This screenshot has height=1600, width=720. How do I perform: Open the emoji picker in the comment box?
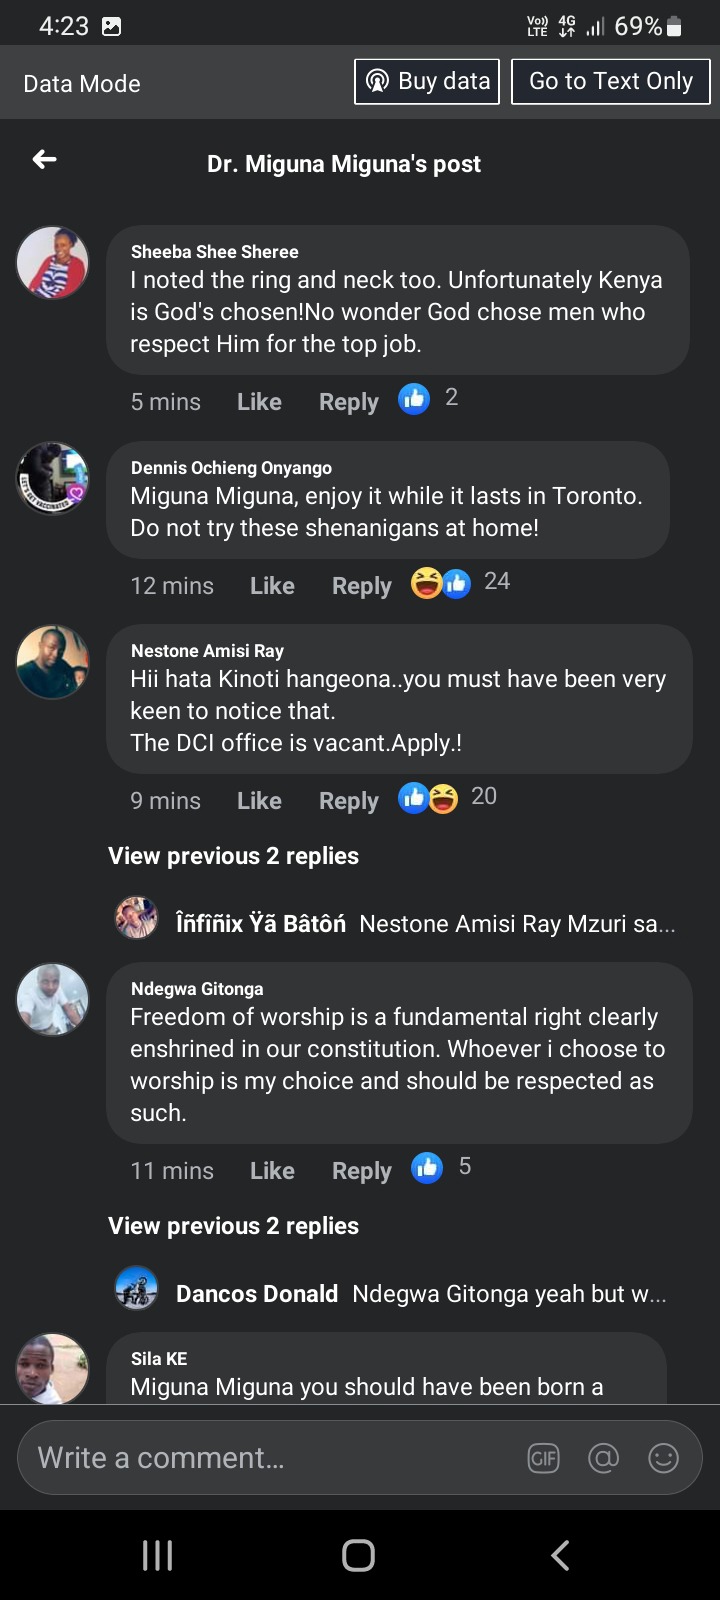(x=663, y=1458)
